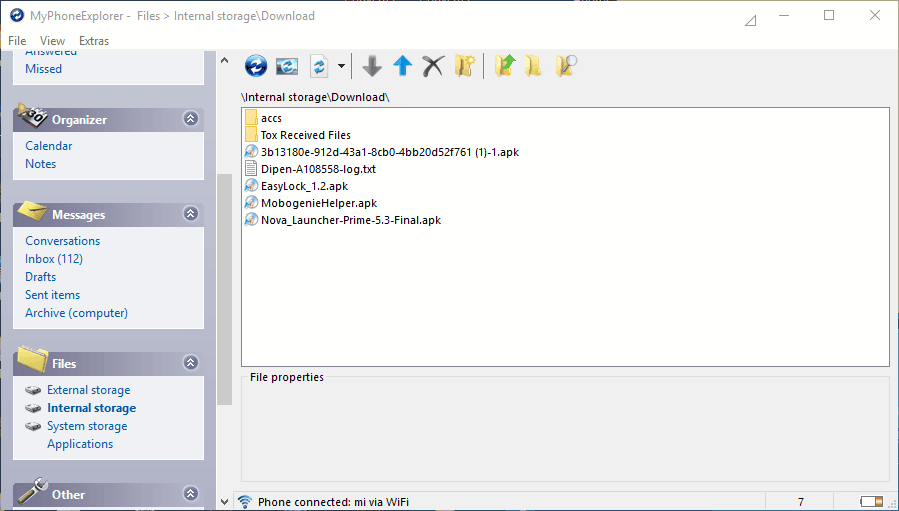The image size is (899, 511).
Task: Click the delete X toolbar icon
Action: [433, 66]
